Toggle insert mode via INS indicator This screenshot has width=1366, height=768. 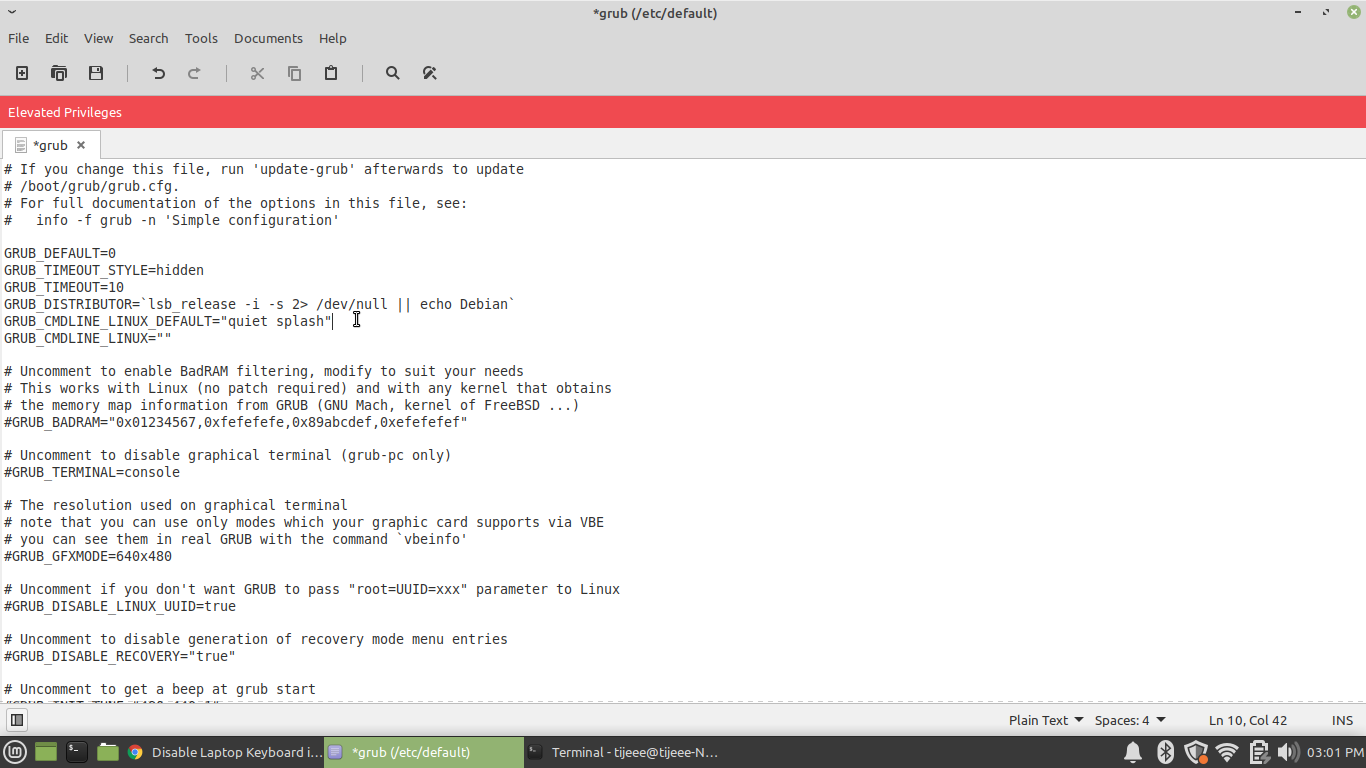tap(1342, 719)
